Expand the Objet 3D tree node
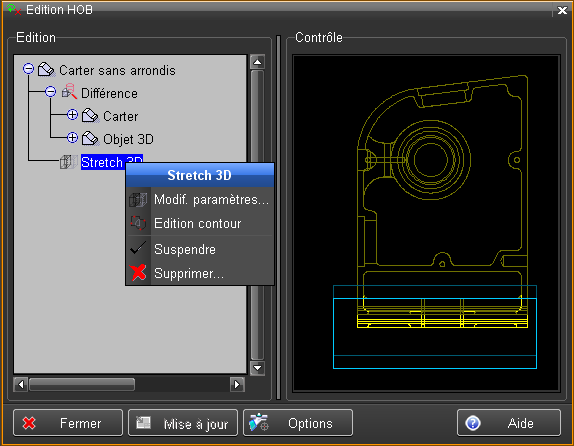 click(72, 138)
